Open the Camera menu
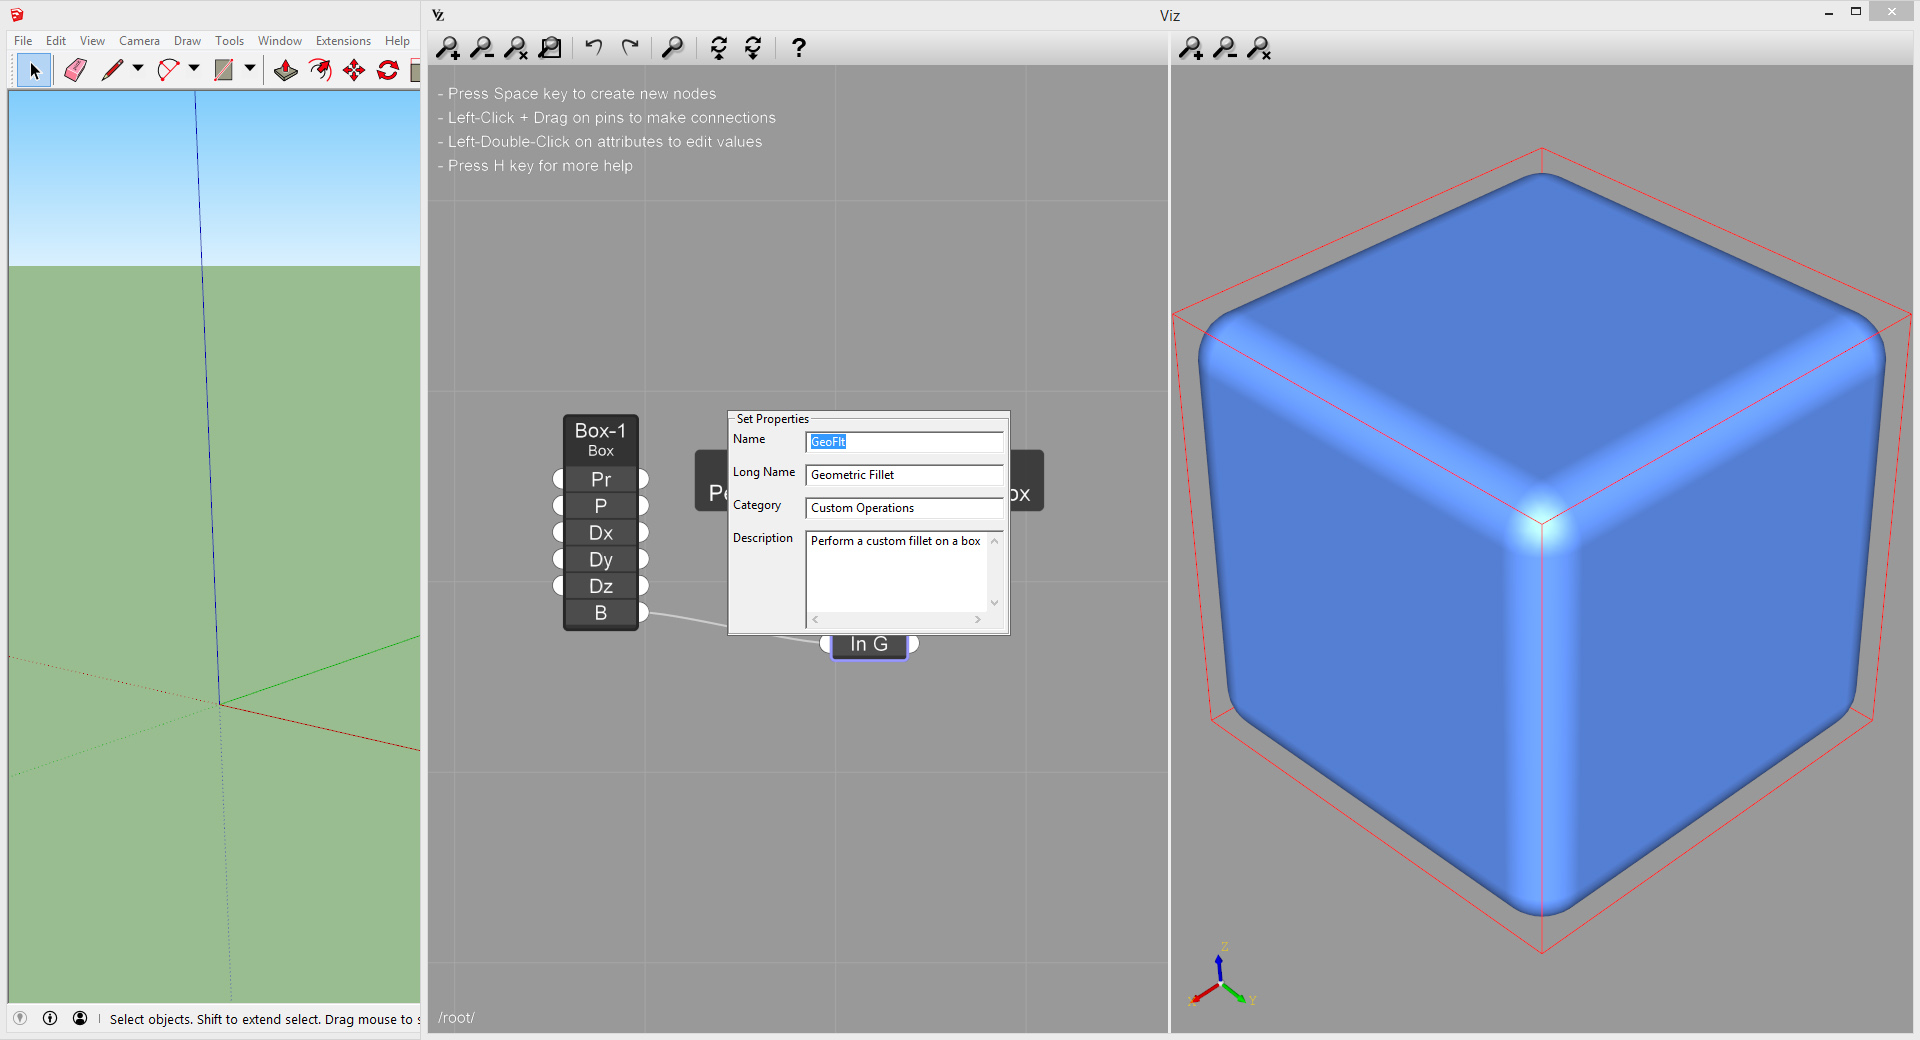Screen dimensions: 1920x1040 [x=139, y=41]
